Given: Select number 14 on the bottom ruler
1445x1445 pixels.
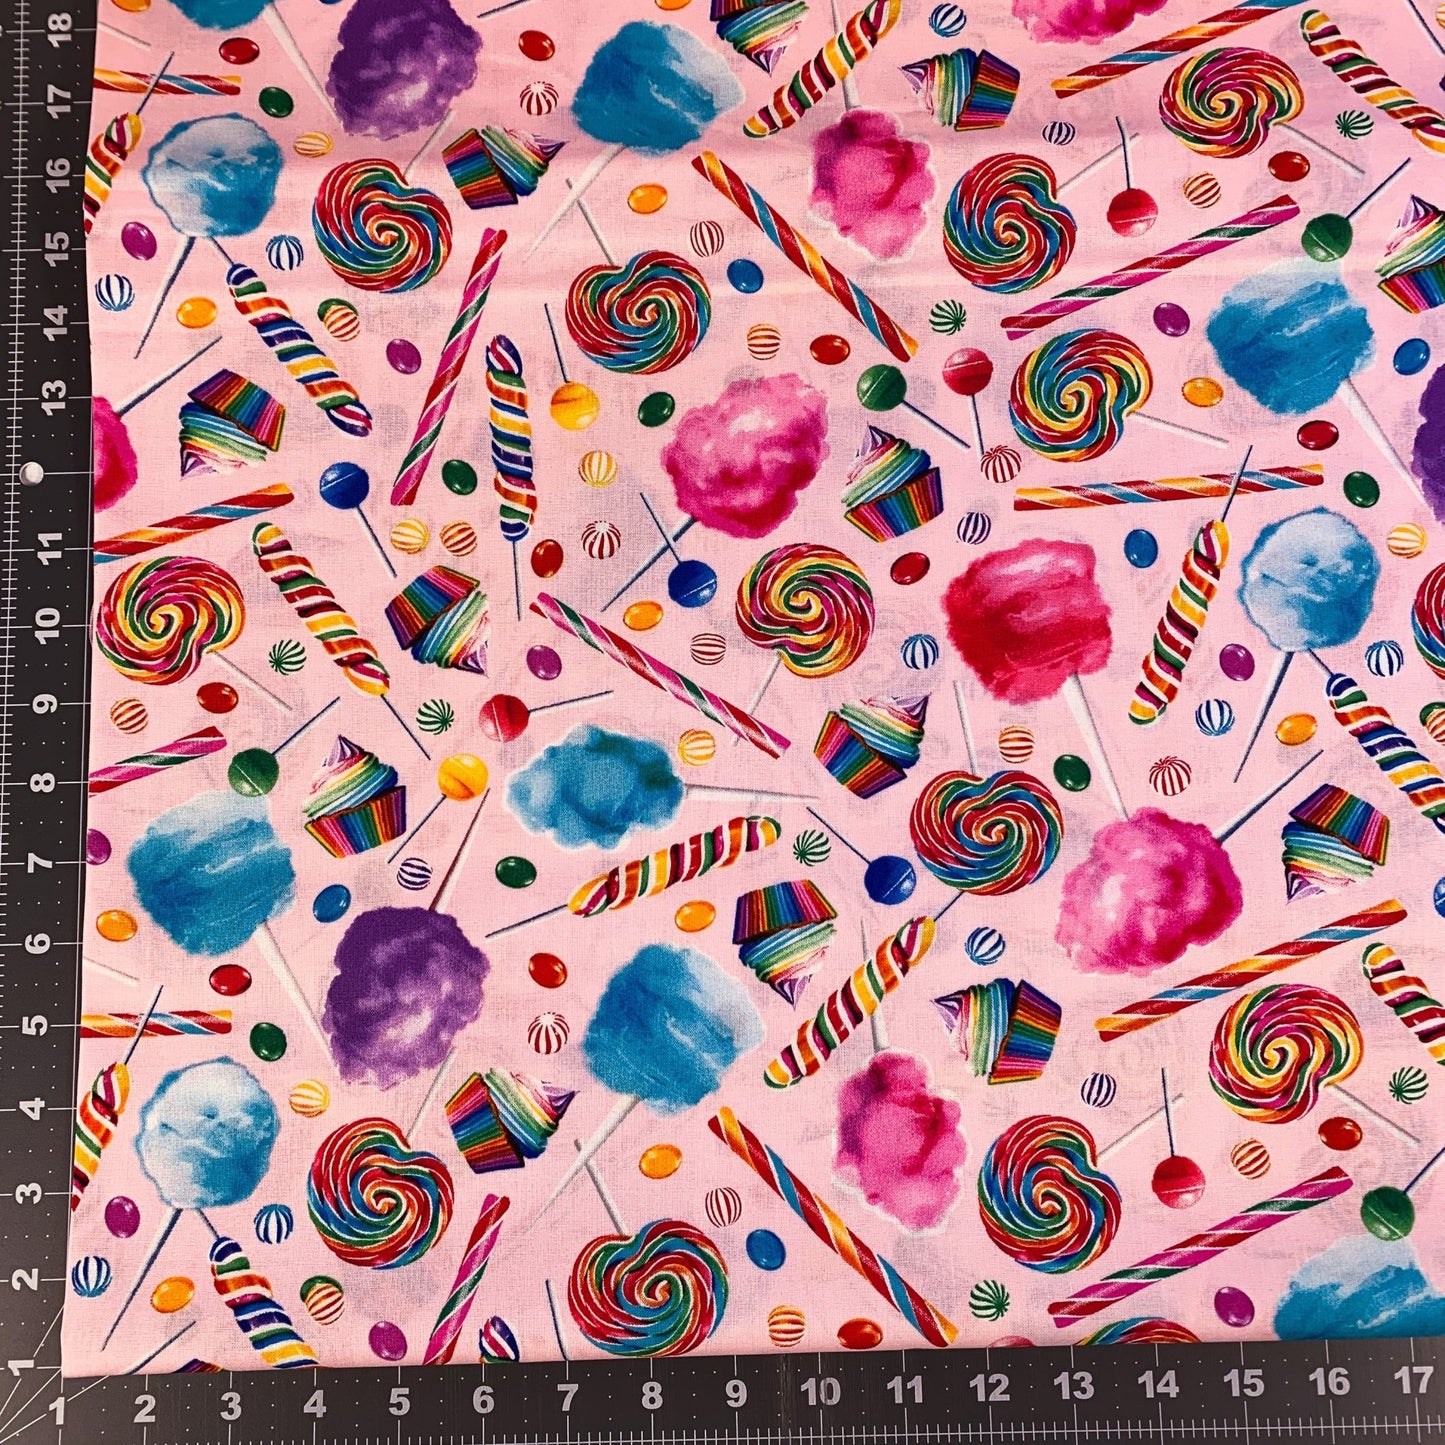Looking at the screenshot, I should pos(1164,1385).
